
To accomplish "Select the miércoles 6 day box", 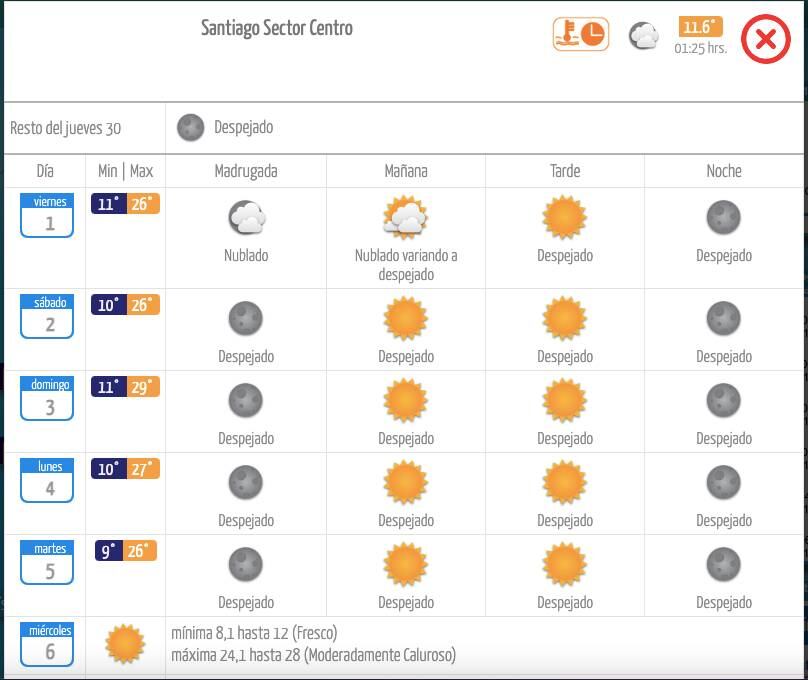I will pos(47,644).
